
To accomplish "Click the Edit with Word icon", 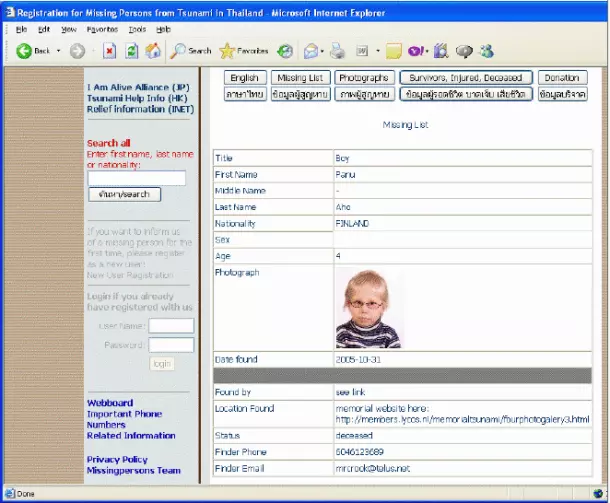I will (x=362, y=51).
